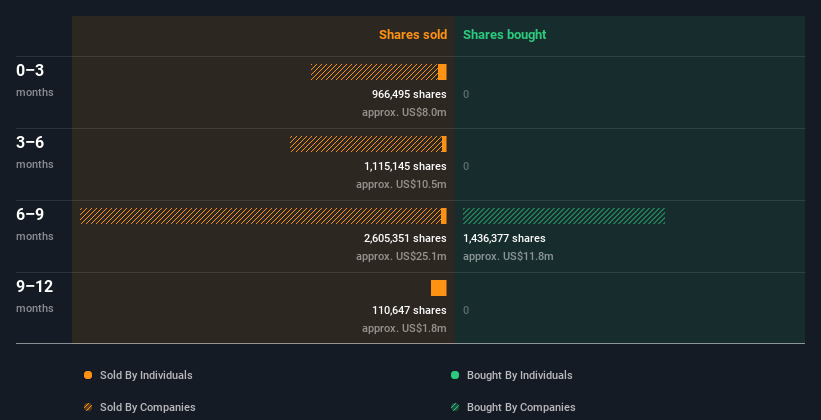Click the Sold By Individuals legend dot

[x=88, y=375]
